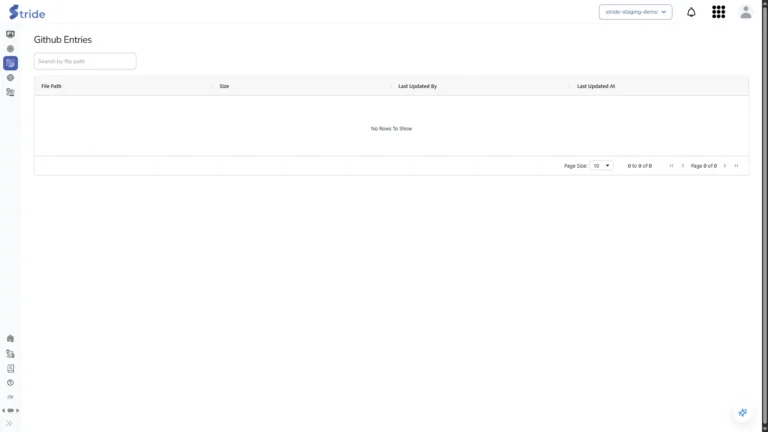768x432 pixels.
Task: Go to first page of results
Action: [671, 166]
